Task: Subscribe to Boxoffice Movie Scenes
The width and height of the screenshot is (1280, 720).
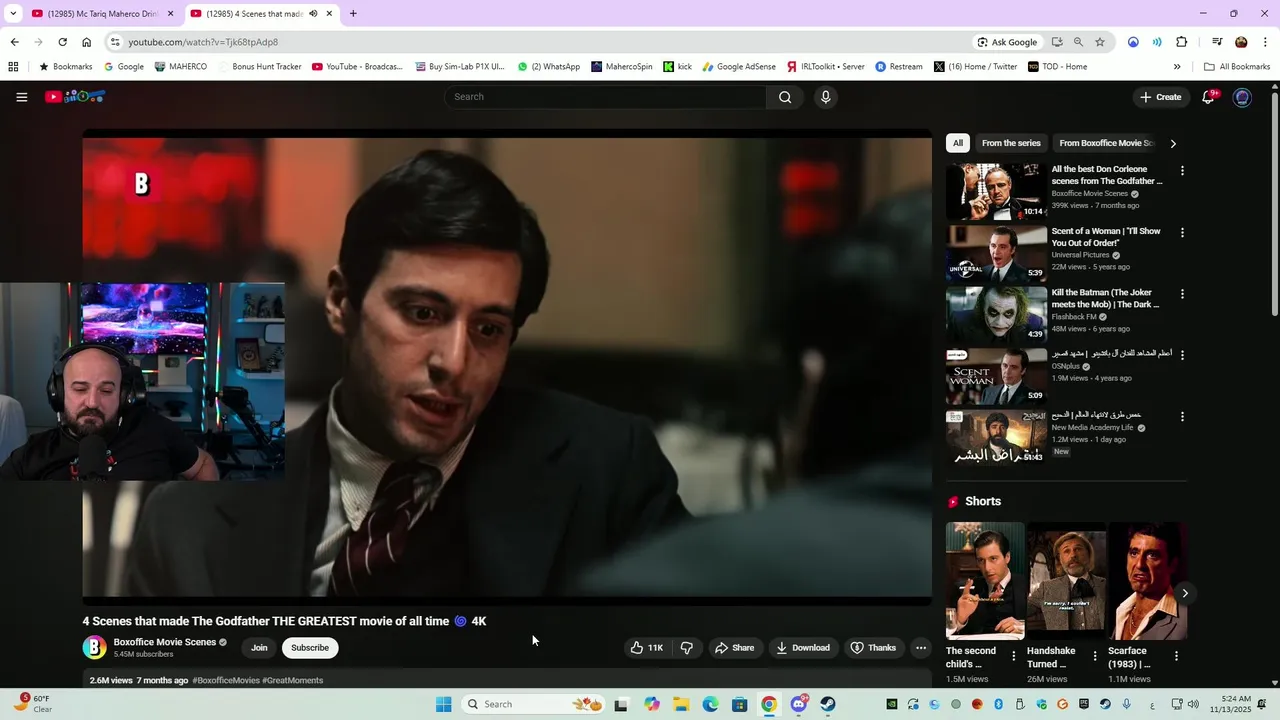Action: pos(310,648)
